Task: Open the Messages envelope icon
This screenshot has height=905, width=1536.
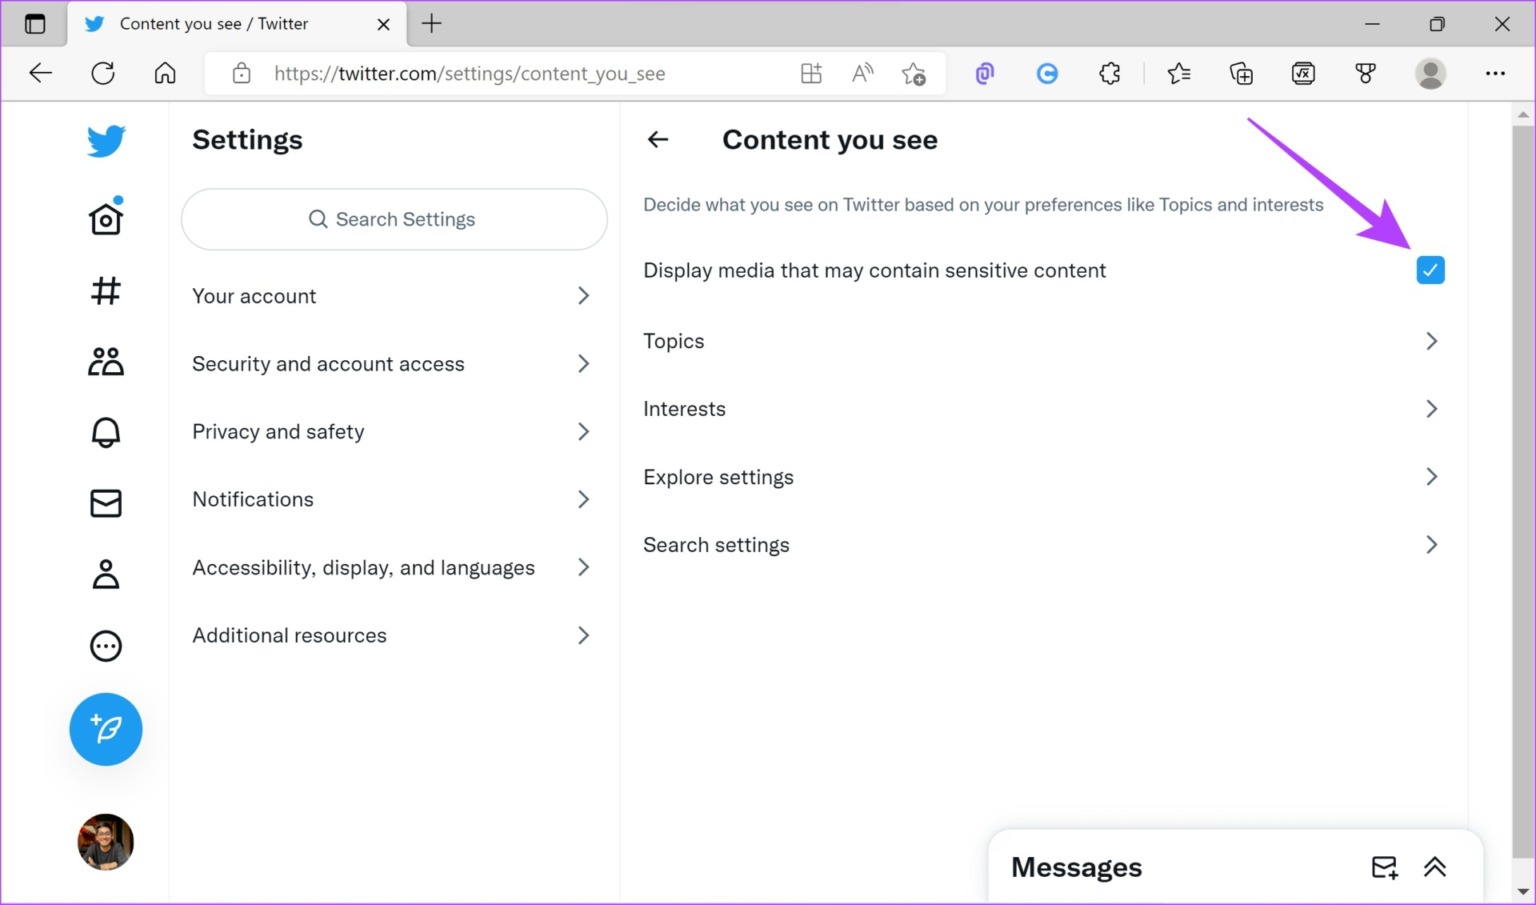Action: pos(104,503)
